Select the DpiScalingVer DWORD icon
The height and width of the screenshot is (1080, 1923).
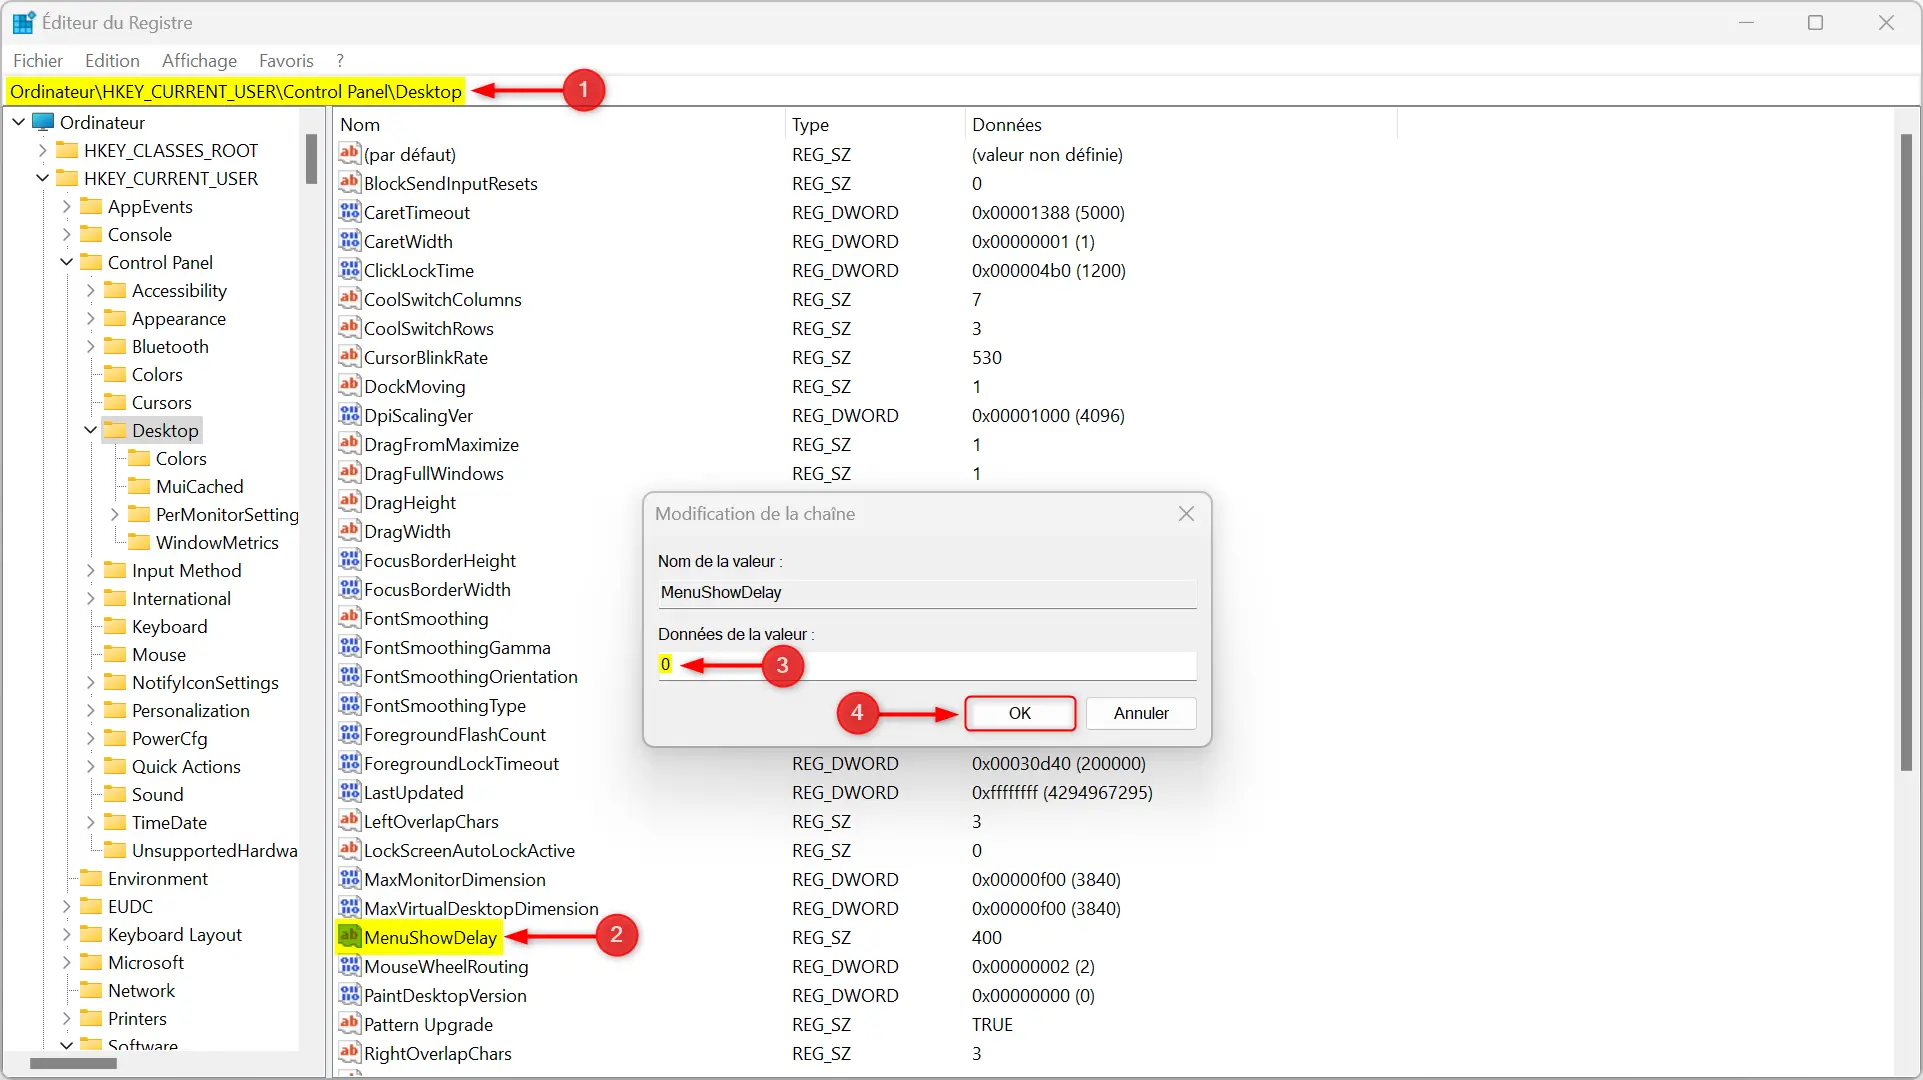tap(349, 415)
